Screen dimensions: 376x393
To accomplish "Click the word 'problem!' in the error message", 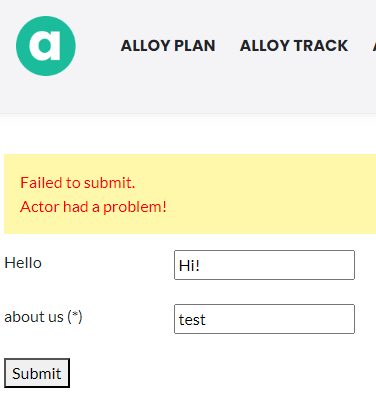I will tap(135, 207).
